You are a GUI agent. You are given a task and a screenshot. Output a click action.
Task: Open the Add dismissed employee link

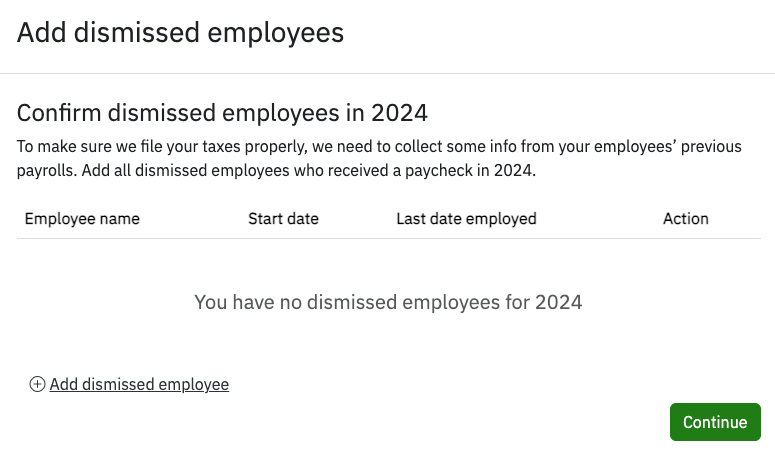pos(139,384)
